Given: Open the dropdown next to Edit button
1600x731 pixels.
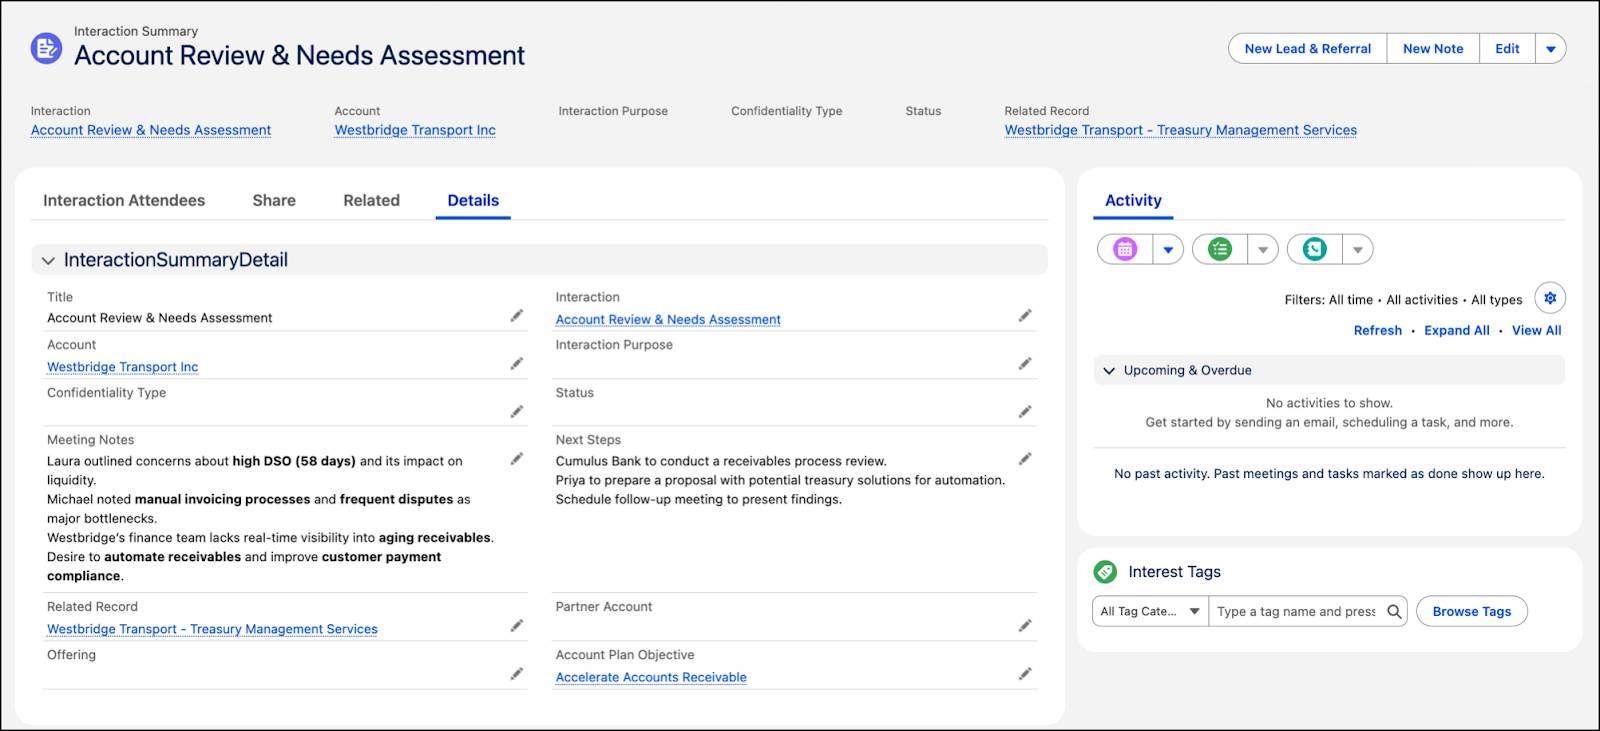Looking at the screenshot, I should [1551, 49].
